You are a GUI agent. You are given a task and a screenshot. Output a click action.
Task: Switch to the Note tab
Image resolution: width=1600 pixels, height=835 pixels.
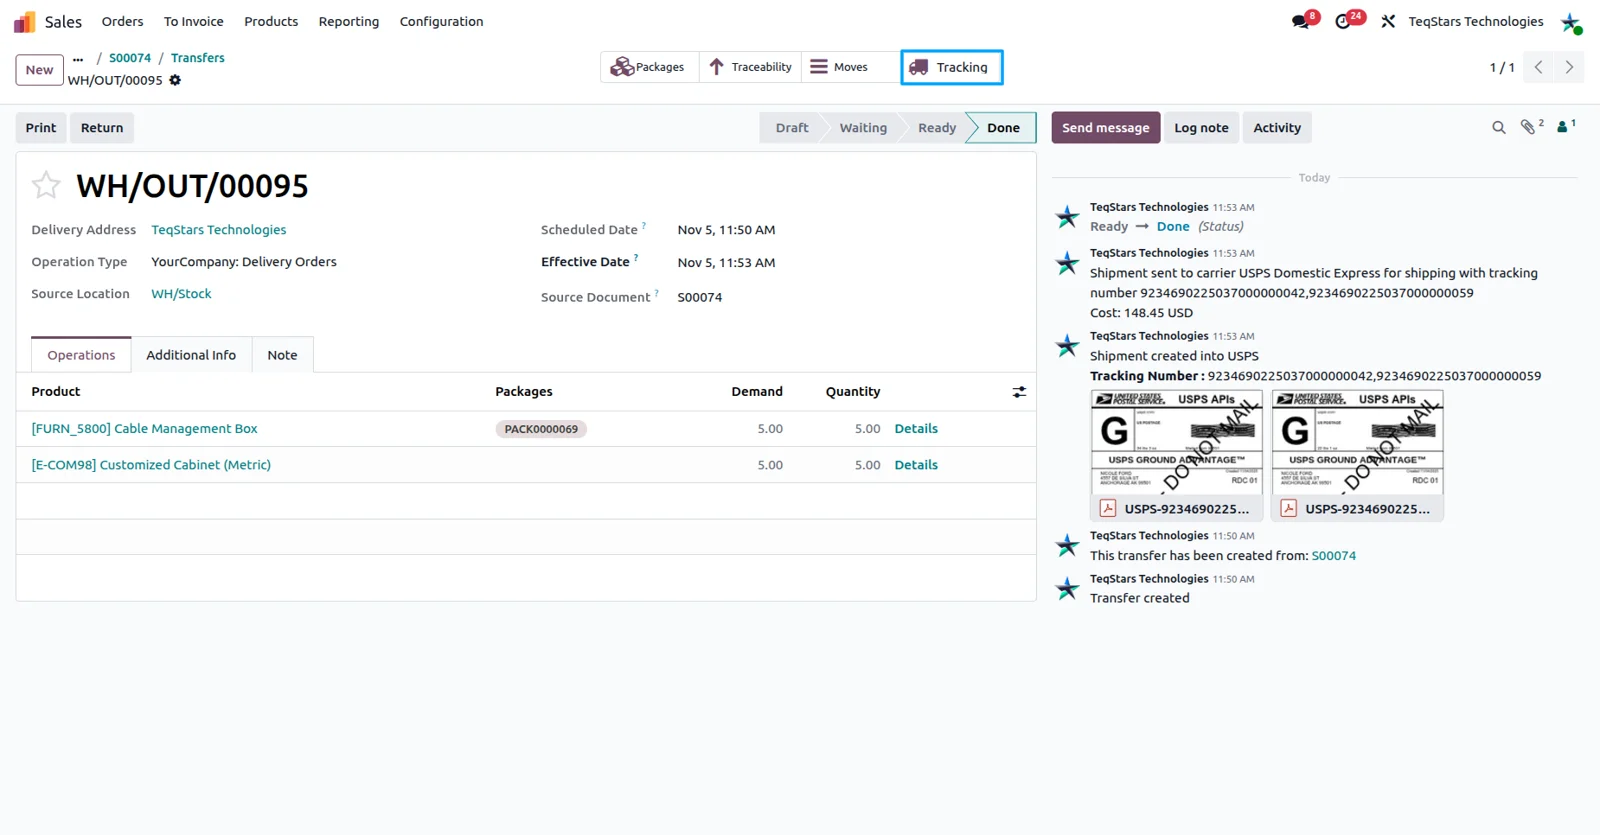click(x=282, y=355)
